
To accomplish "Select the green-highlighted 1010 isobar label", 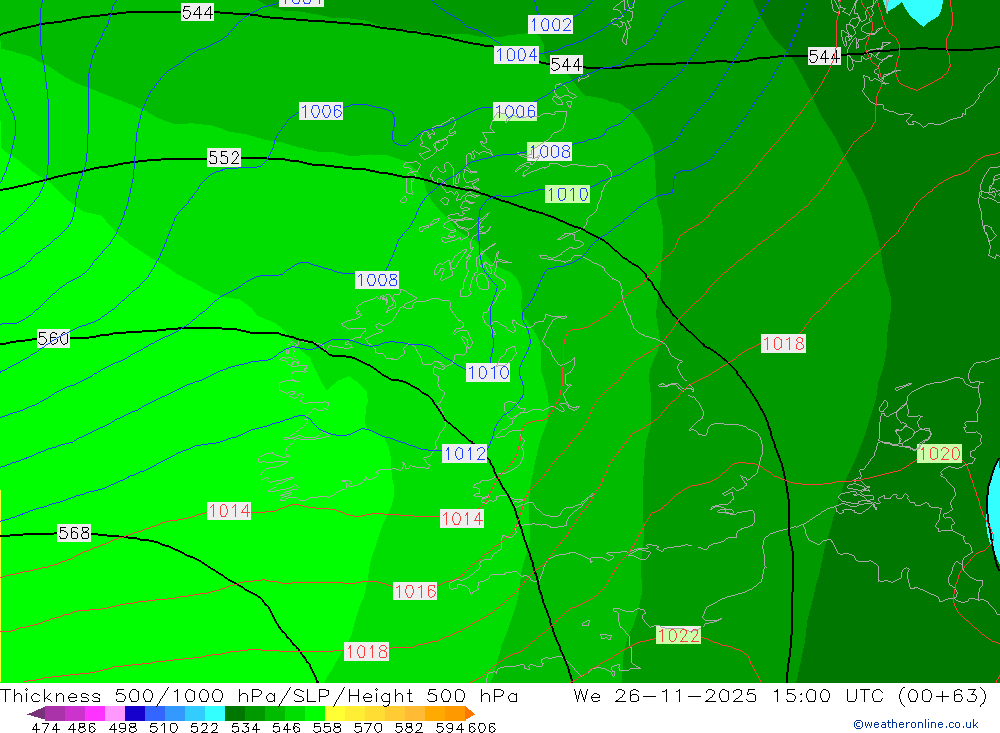I will click(x=568, y=195).
